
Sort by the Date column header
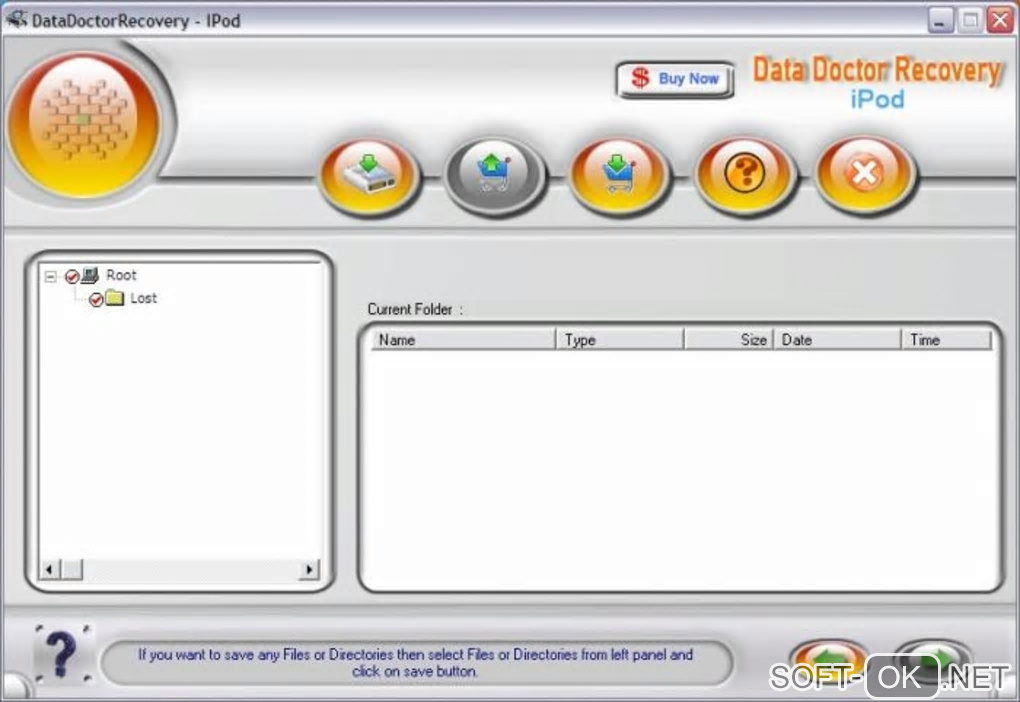[837, 340]
